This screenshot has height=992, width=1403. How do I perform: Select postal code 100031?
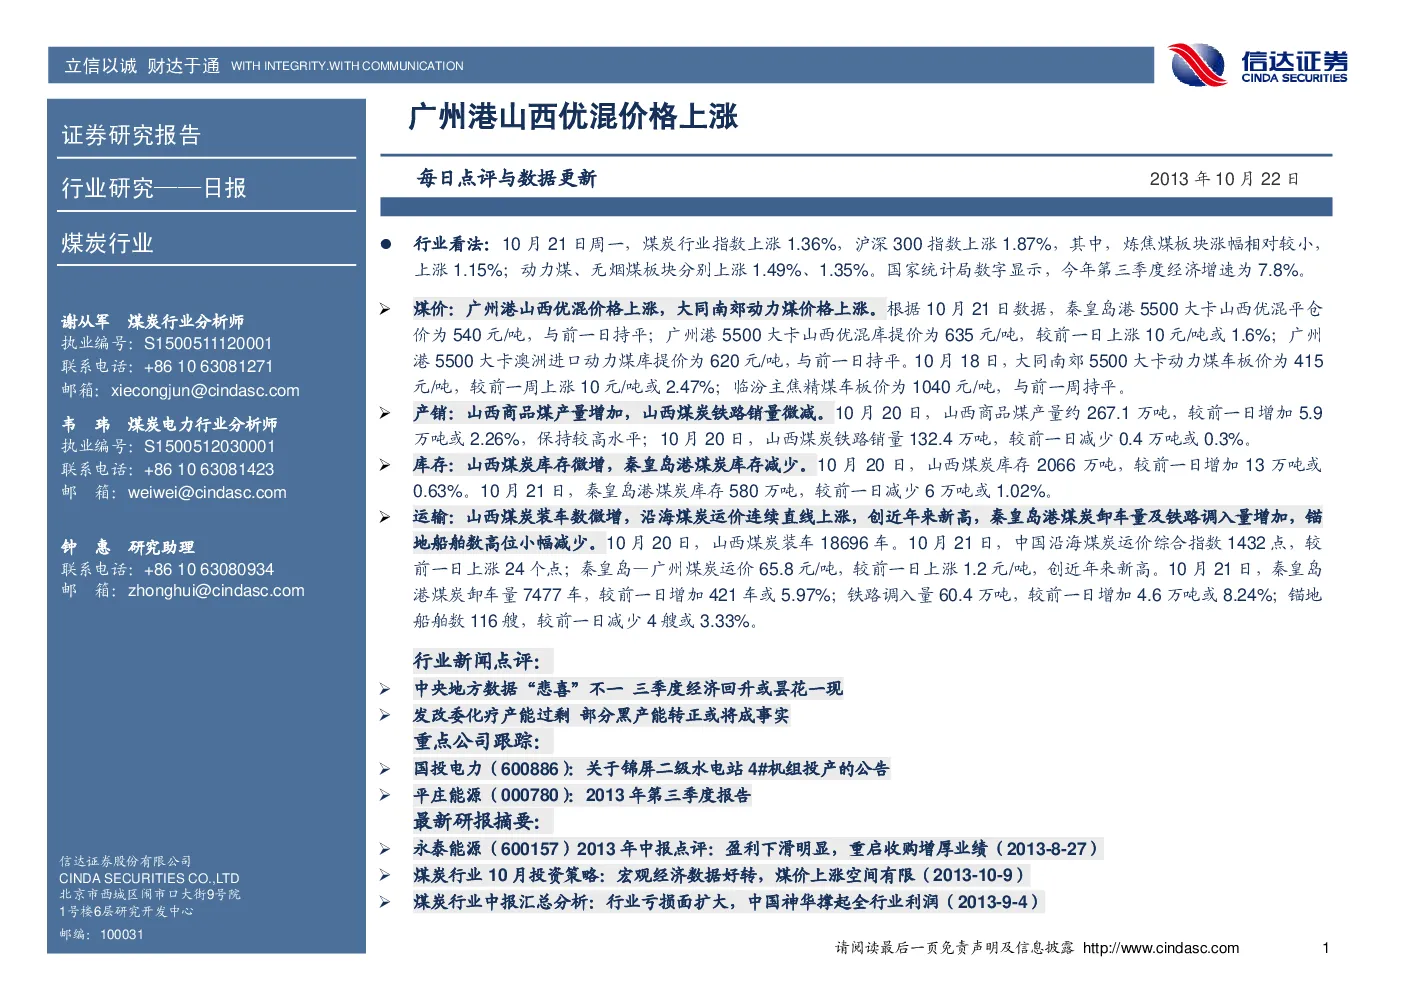coord(122,934)
